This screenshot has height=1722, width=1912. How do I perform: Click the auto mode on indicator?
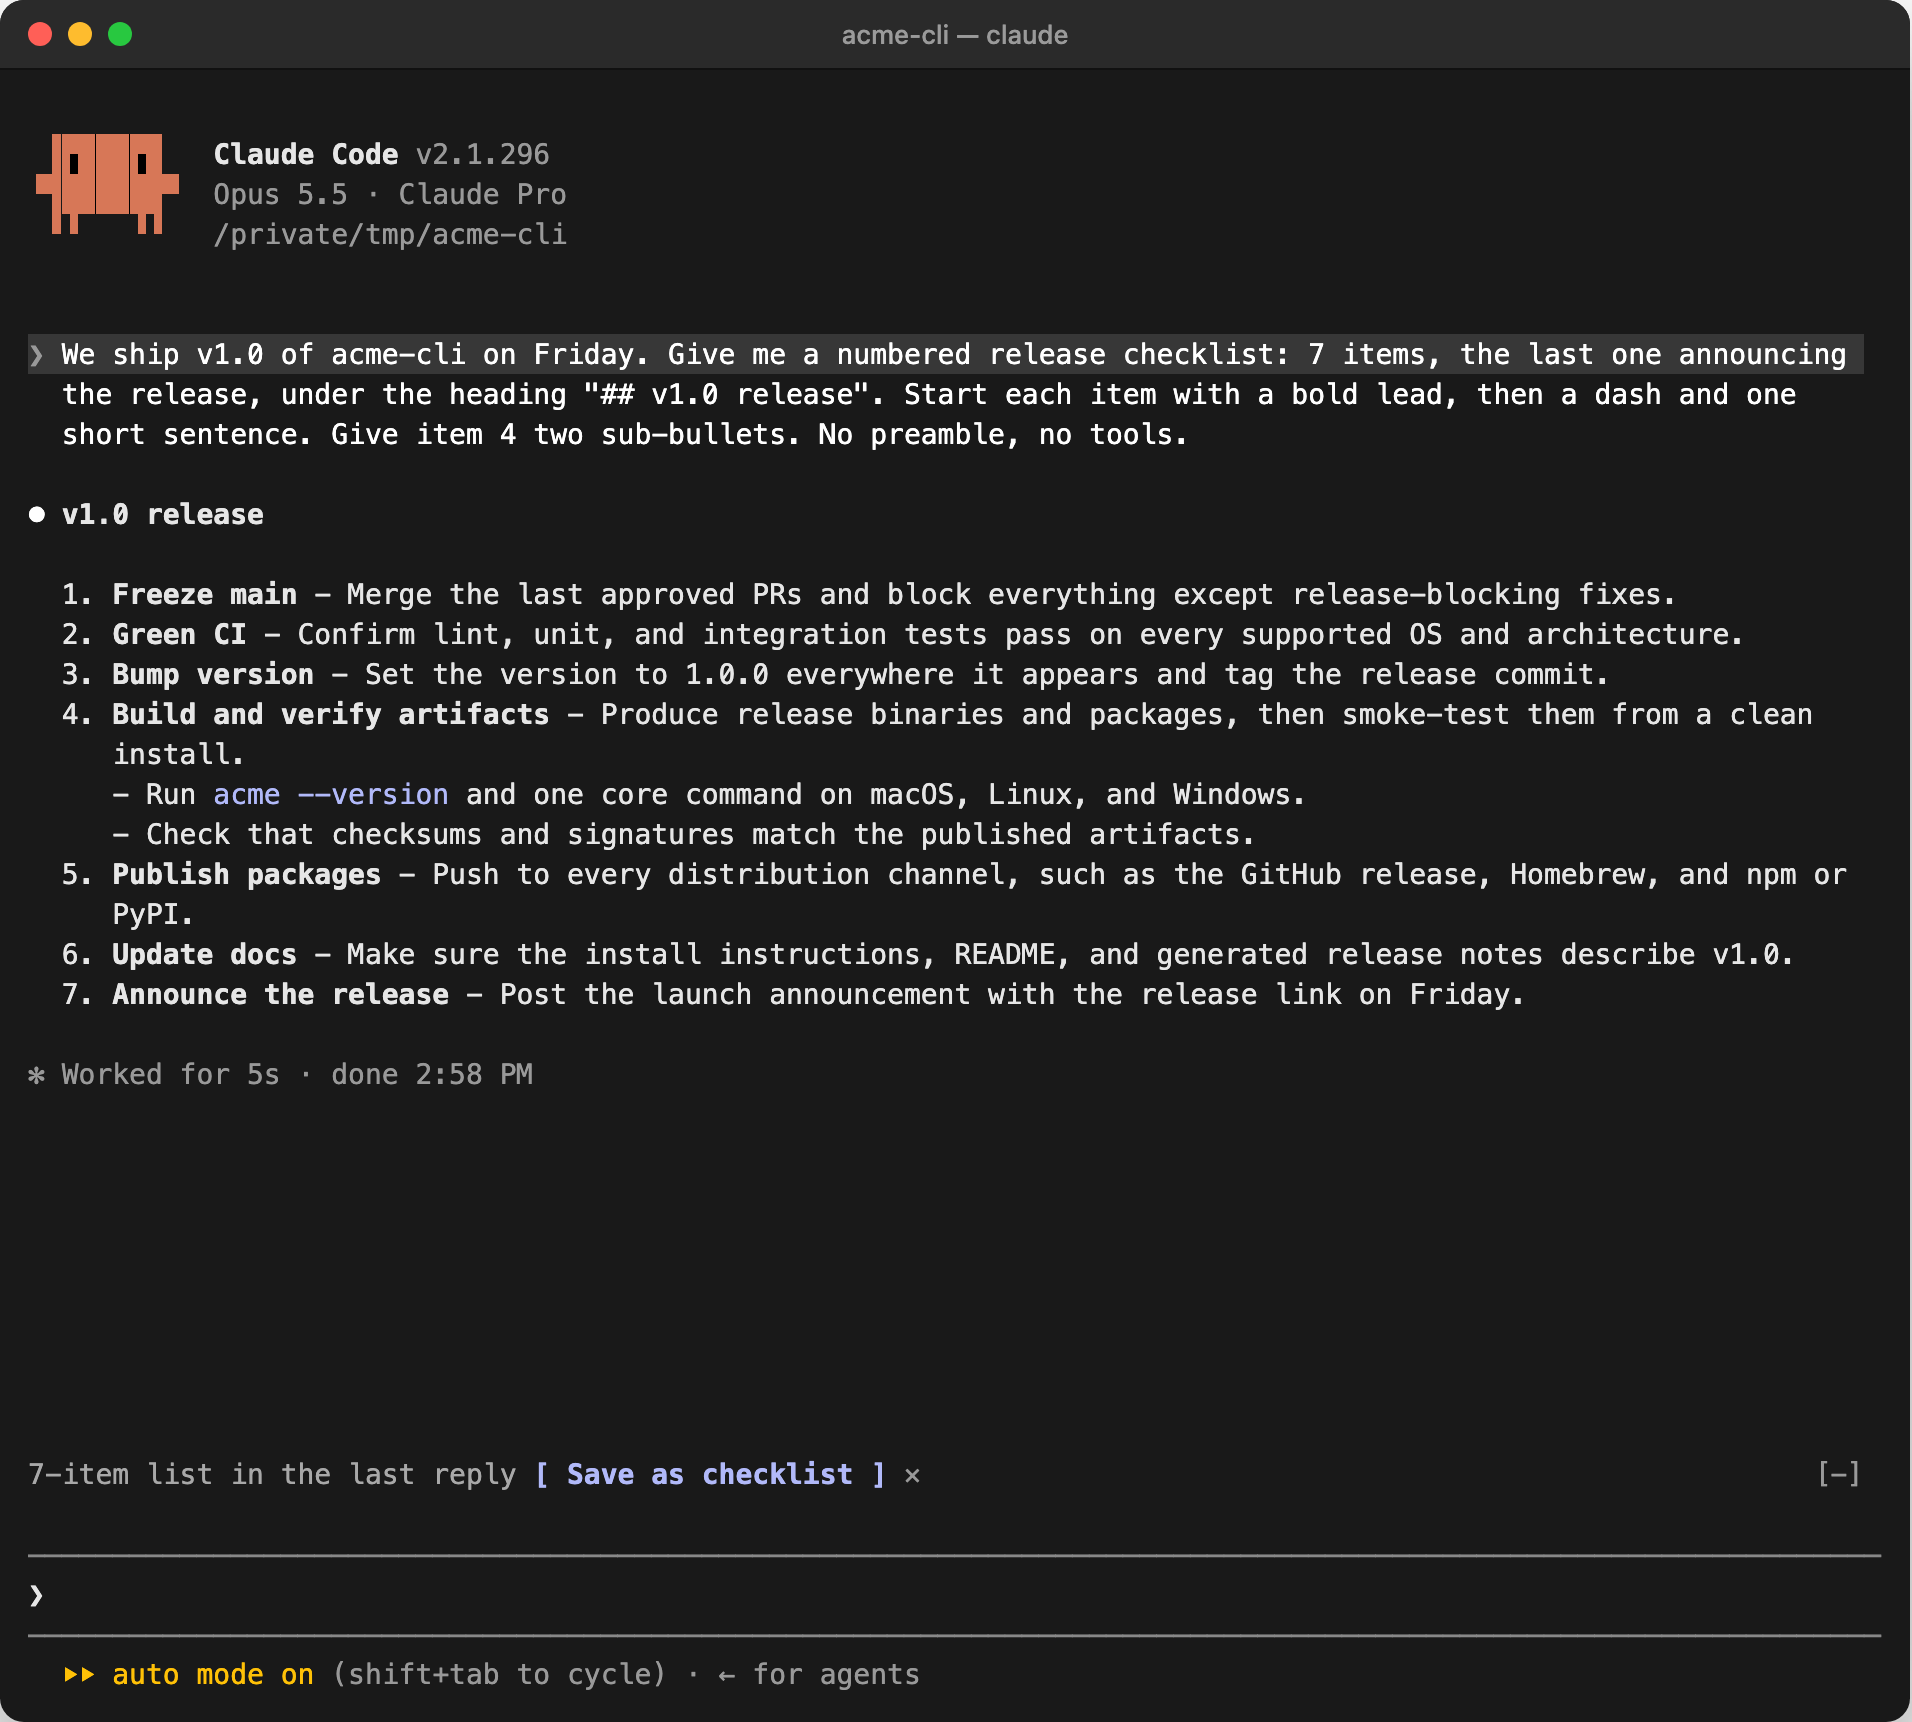click(212, 1674)
